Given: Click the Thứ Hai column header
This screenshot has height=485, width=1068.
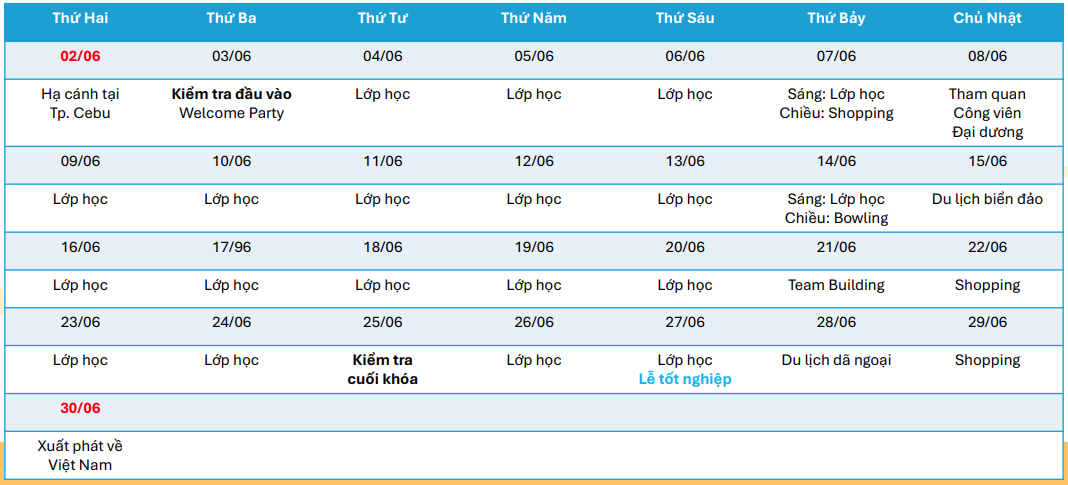Looking at the screenshot, I should pyautogui.click(x=80, y=18).
